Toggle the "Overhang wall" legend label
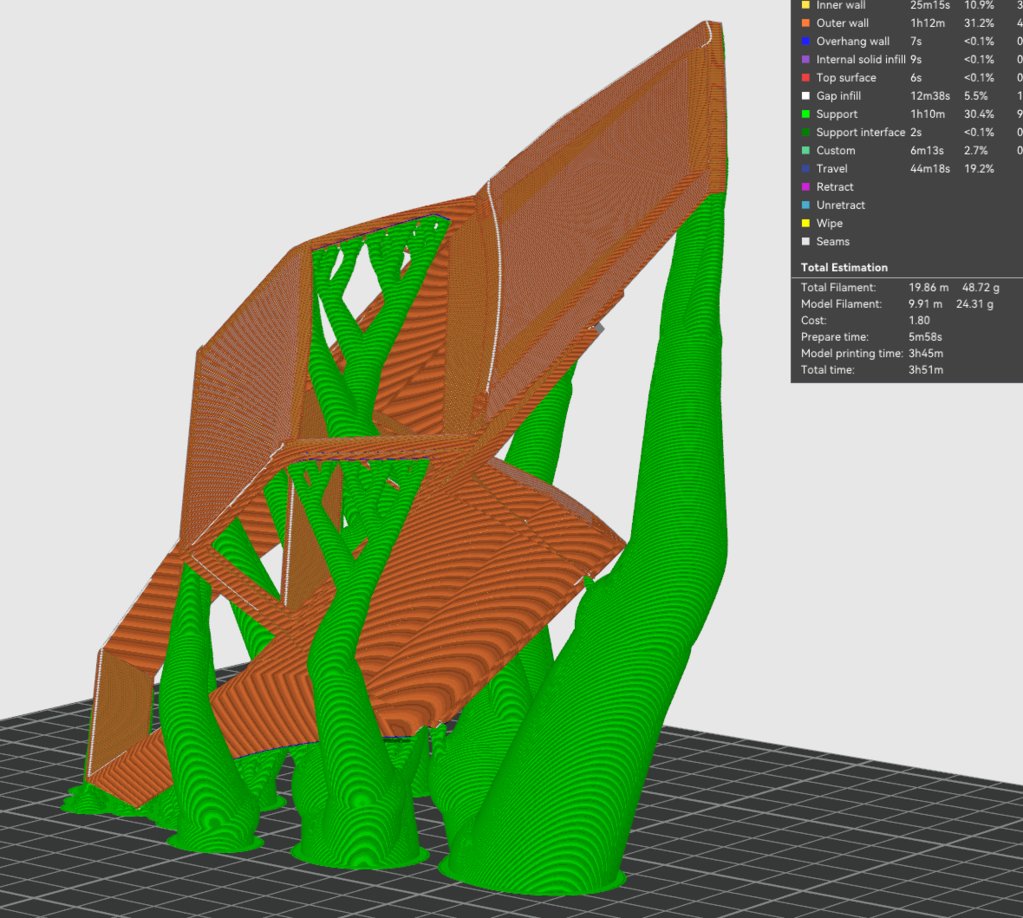The width and height of the screenshot is (1023, 918). pyautogui.click(x=853, y=41)
